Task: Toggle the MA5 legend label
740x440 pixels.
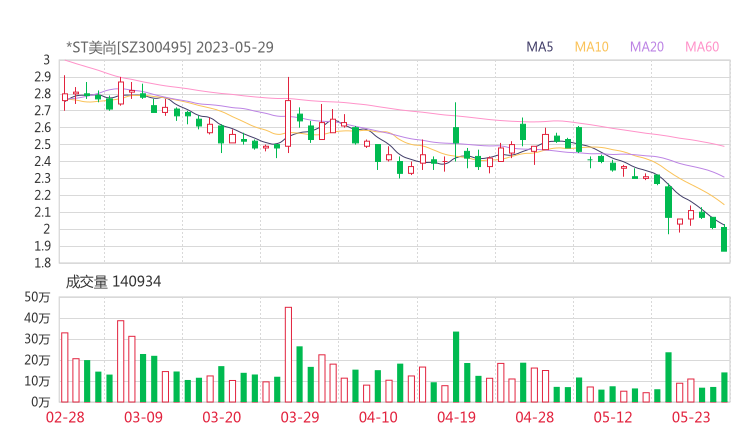Action: pos(540,47)
